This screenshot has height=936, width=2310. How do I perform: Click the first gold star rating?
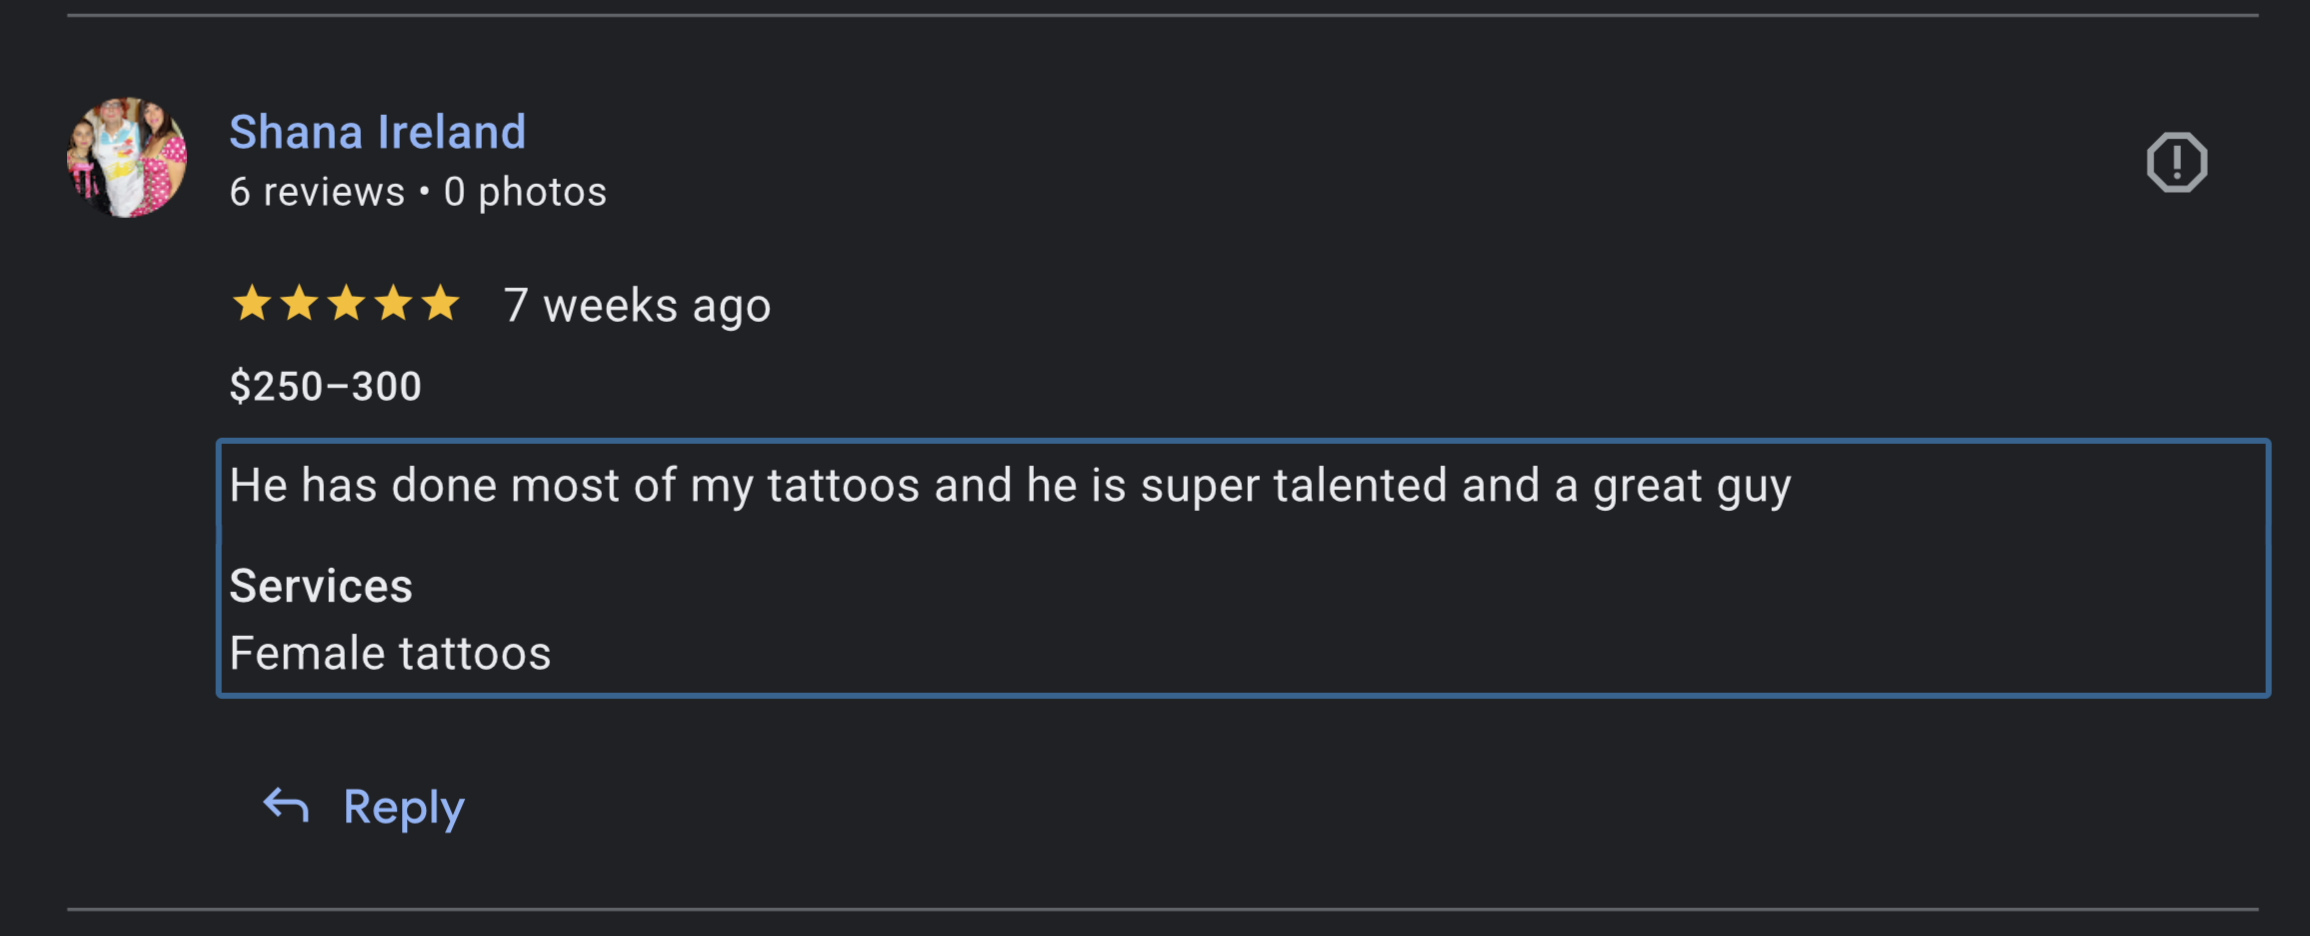tap(251, 303)
